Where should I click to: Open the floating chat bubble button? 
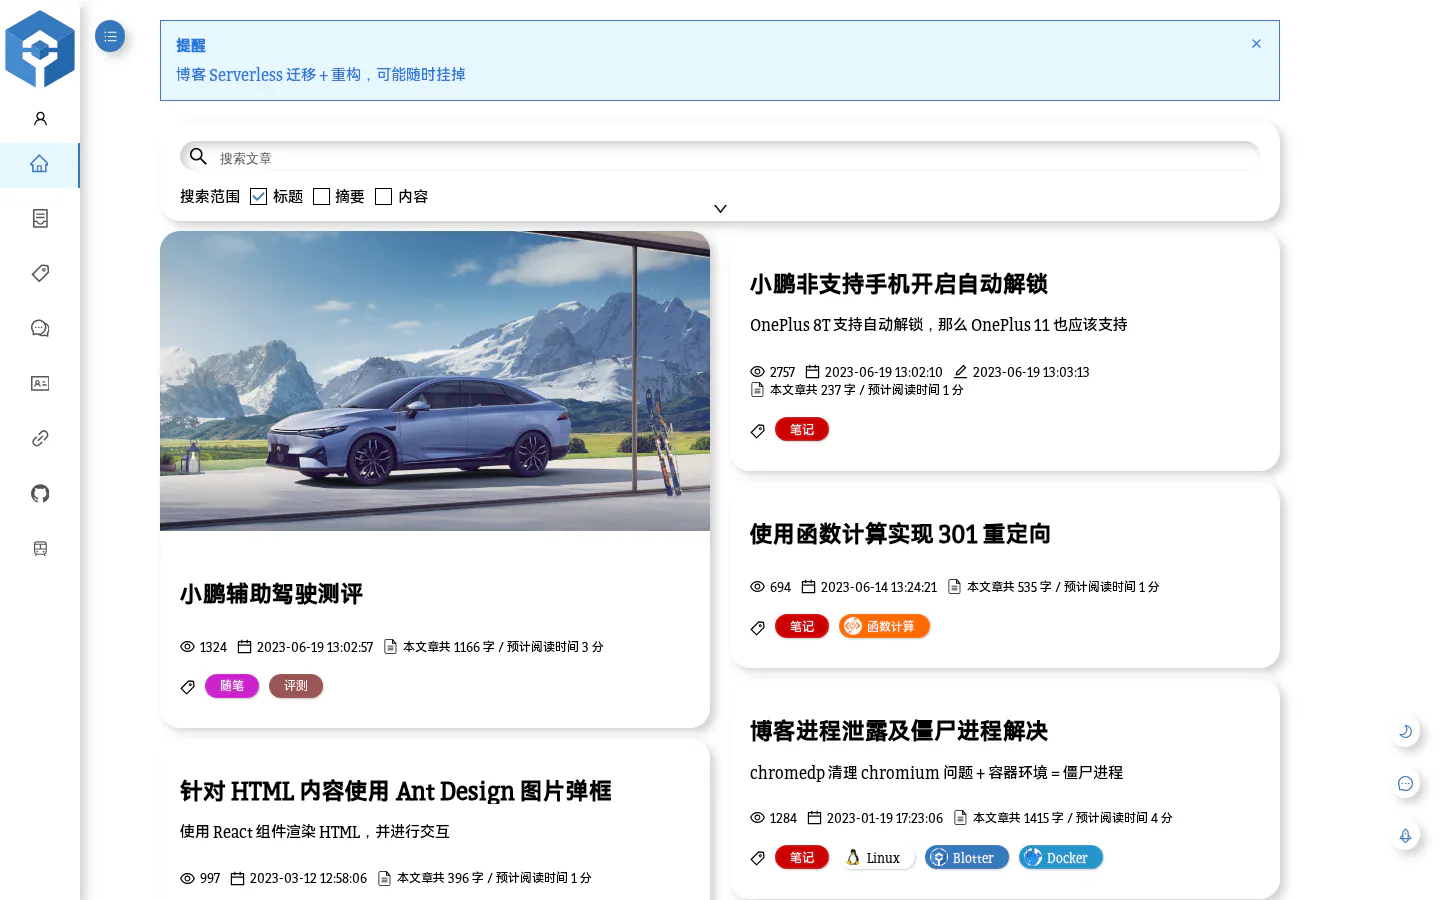(x=1405, y=783)
